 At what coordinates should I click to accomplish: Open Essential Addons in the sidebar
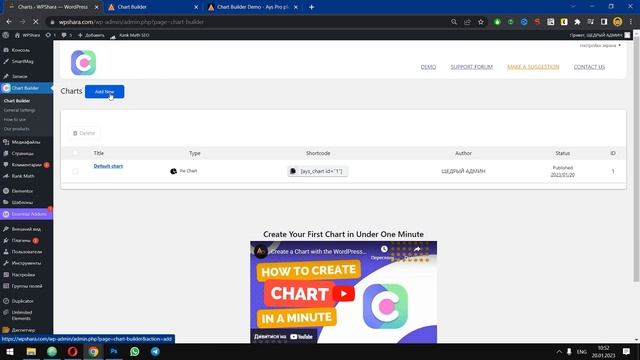pos(27,214)
